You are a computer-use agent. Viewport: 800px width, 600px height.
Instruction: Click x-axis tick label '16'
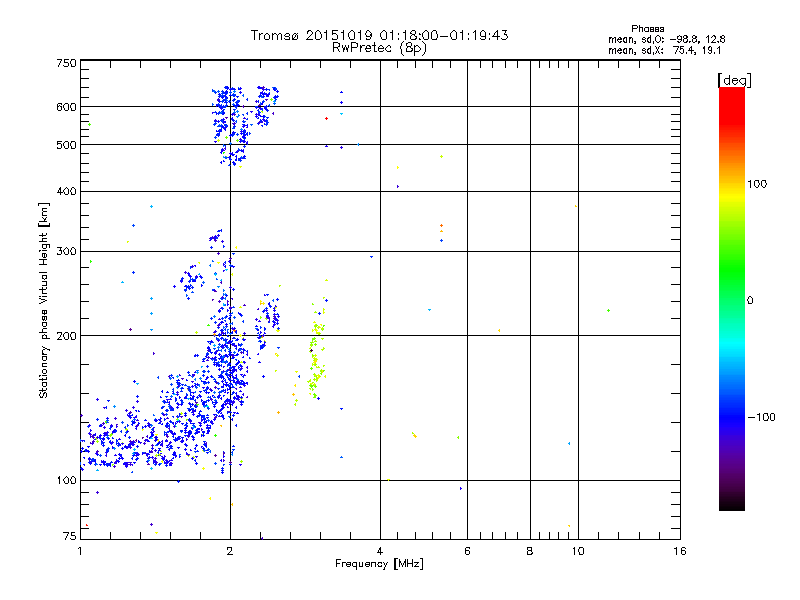coord(680,551)
